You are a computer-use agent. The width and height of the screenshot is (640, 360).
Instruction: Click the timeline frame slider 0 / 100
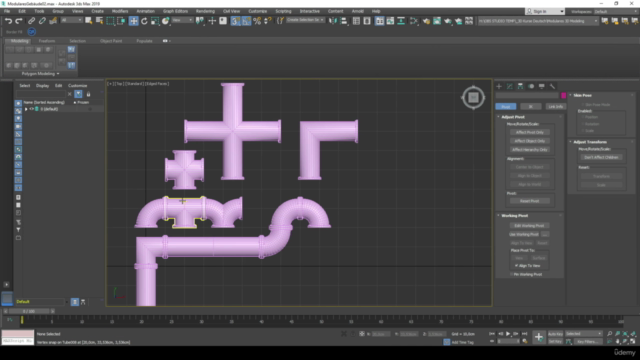(29, 311)
